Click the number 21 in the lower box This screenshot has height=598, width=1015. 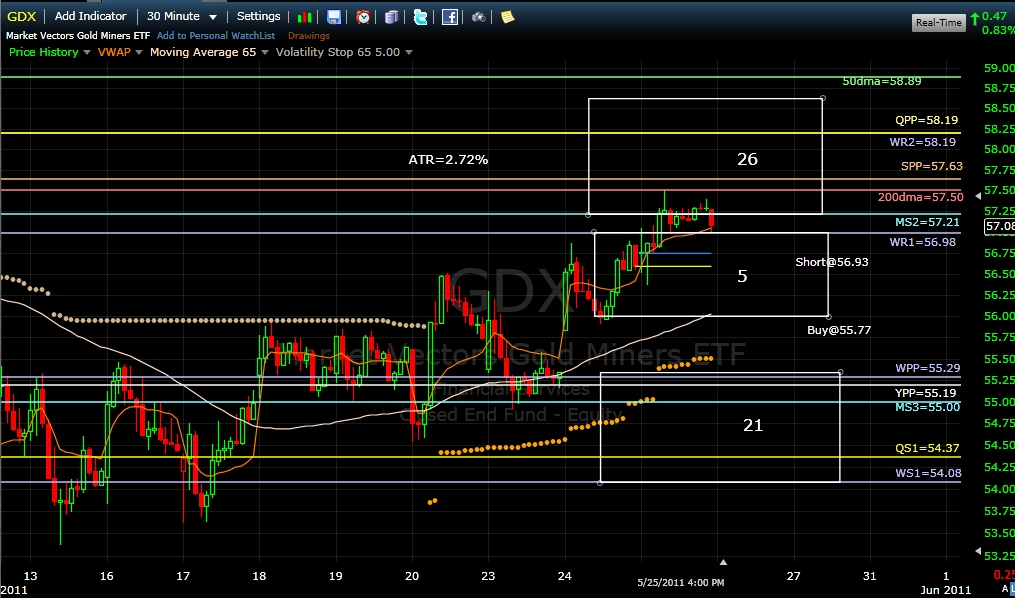pyautogui.click(x=753, y=425)
